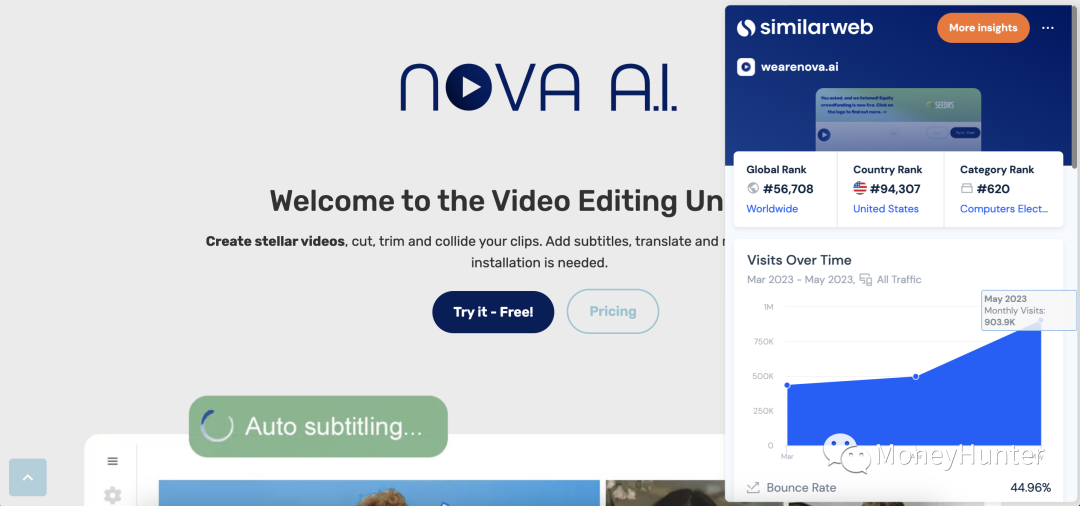
Task: Click the Try it - Free! button
Action: 493,312
